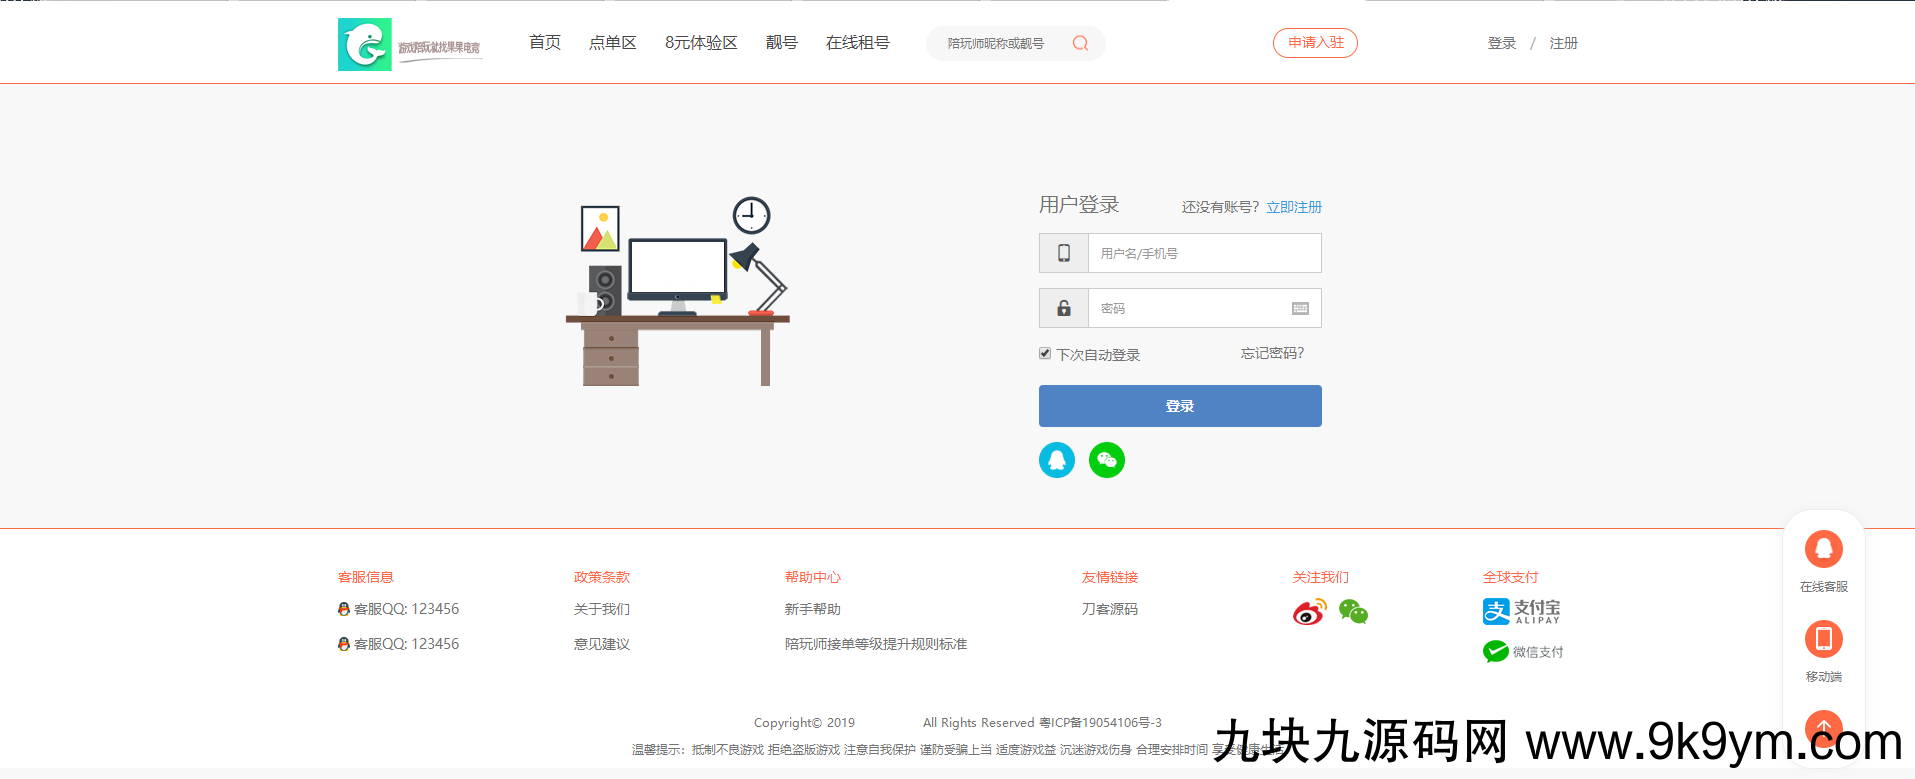
Task: Click 立即注册 link
Action: click(x=1294, y=207)
